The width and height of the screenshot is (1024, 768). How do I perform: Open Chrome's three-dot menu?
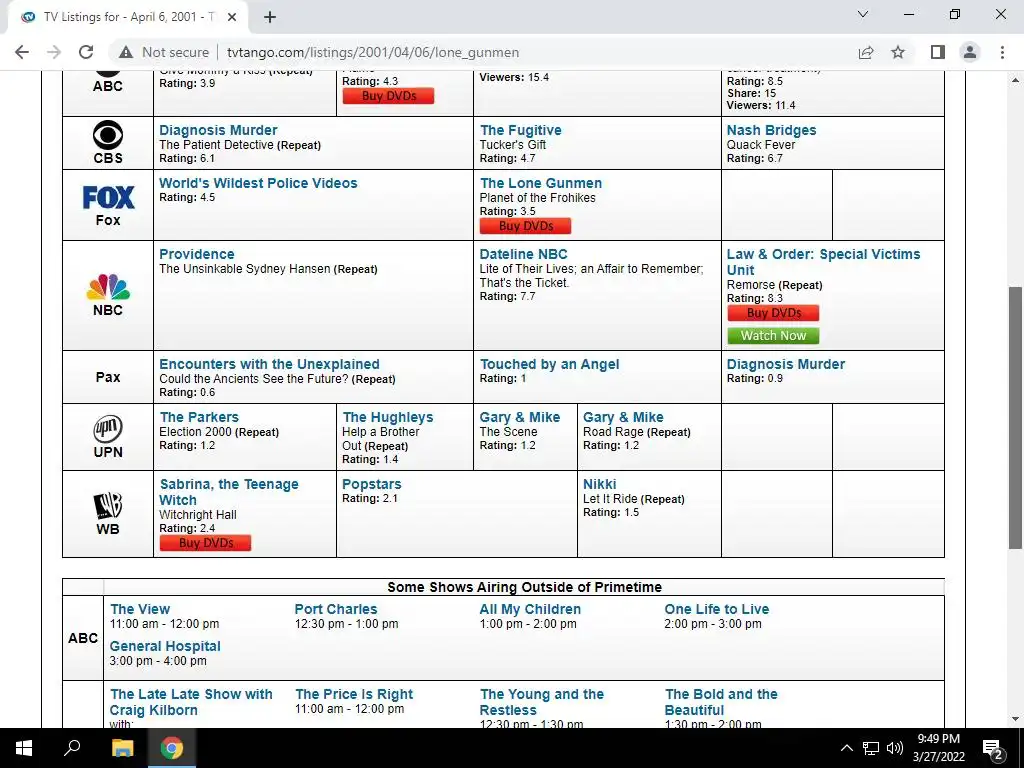[x=1002, y=52]
